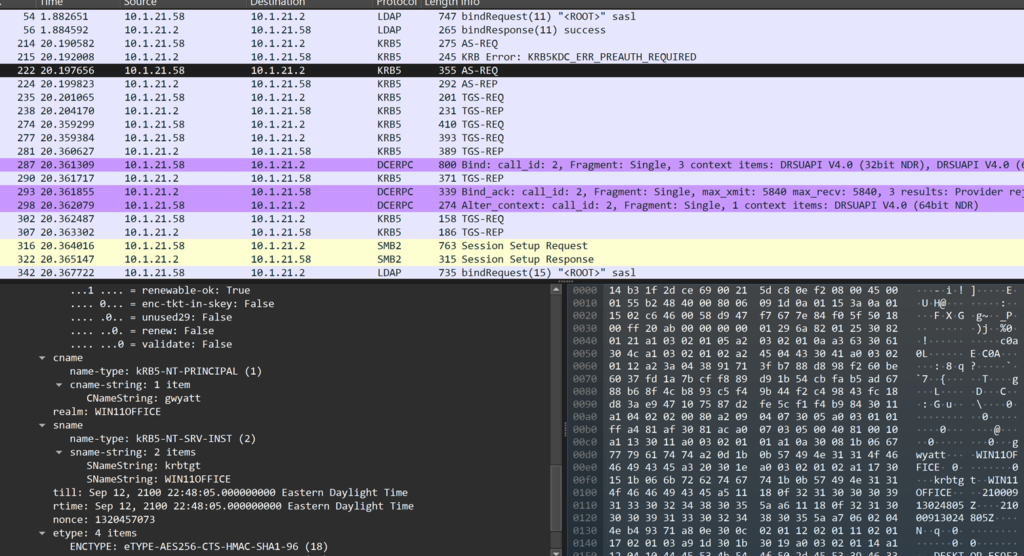This screenshot has height=556, width=1024.
Task: Collapse the sname tree node
Action: pos(41,425)
